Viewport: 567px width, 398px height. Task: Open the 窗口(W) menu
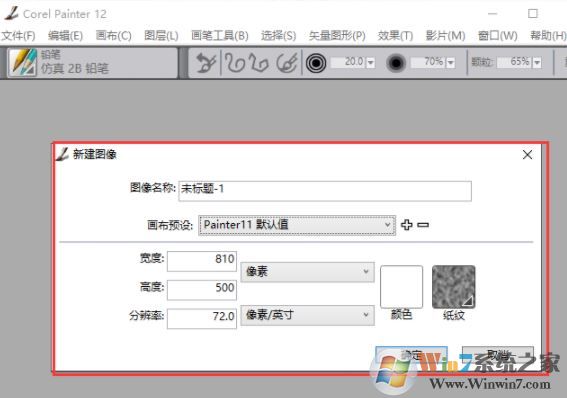point(498,36)
